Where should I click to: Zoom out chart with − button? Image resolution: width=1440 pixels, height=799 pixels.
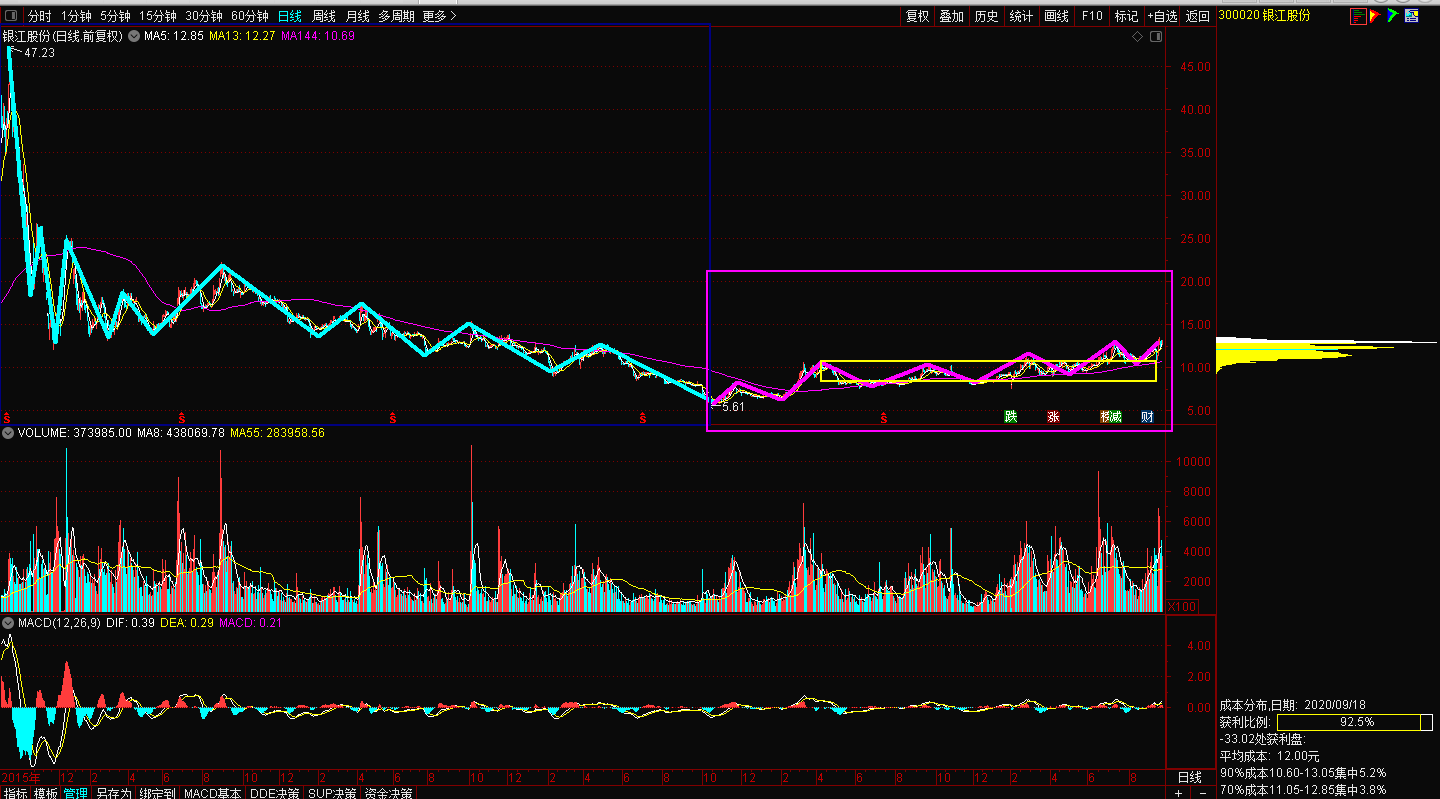1202,793
